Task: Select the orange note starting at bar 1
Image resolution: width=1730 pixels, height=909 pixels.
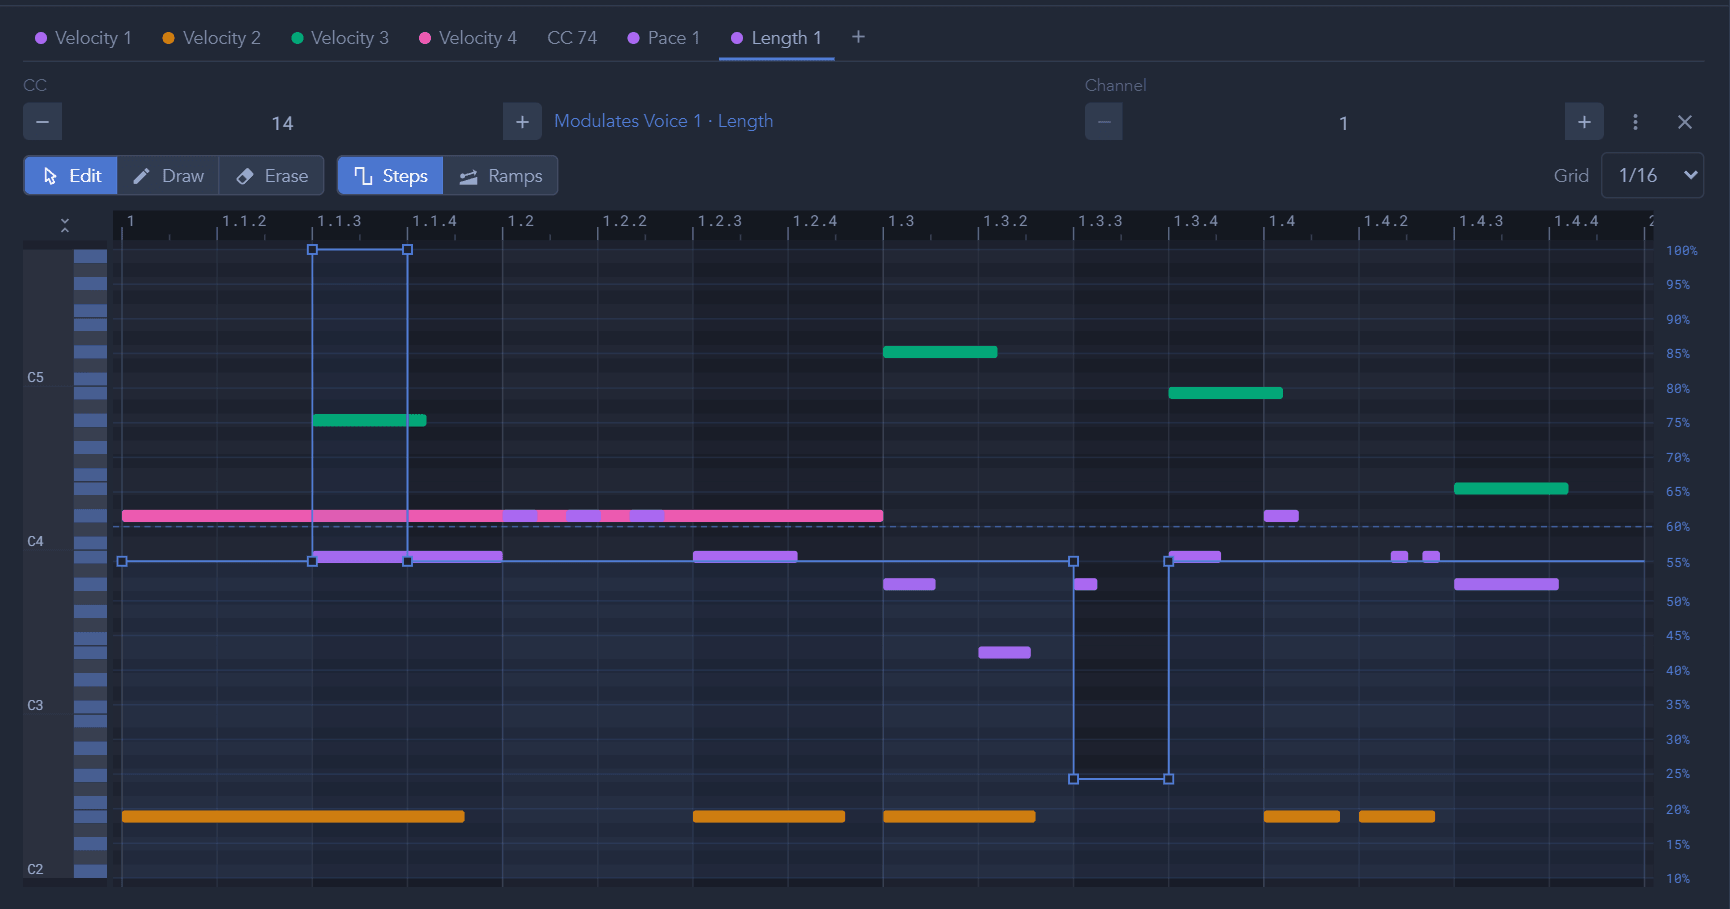Action: [x=293, y=817]
